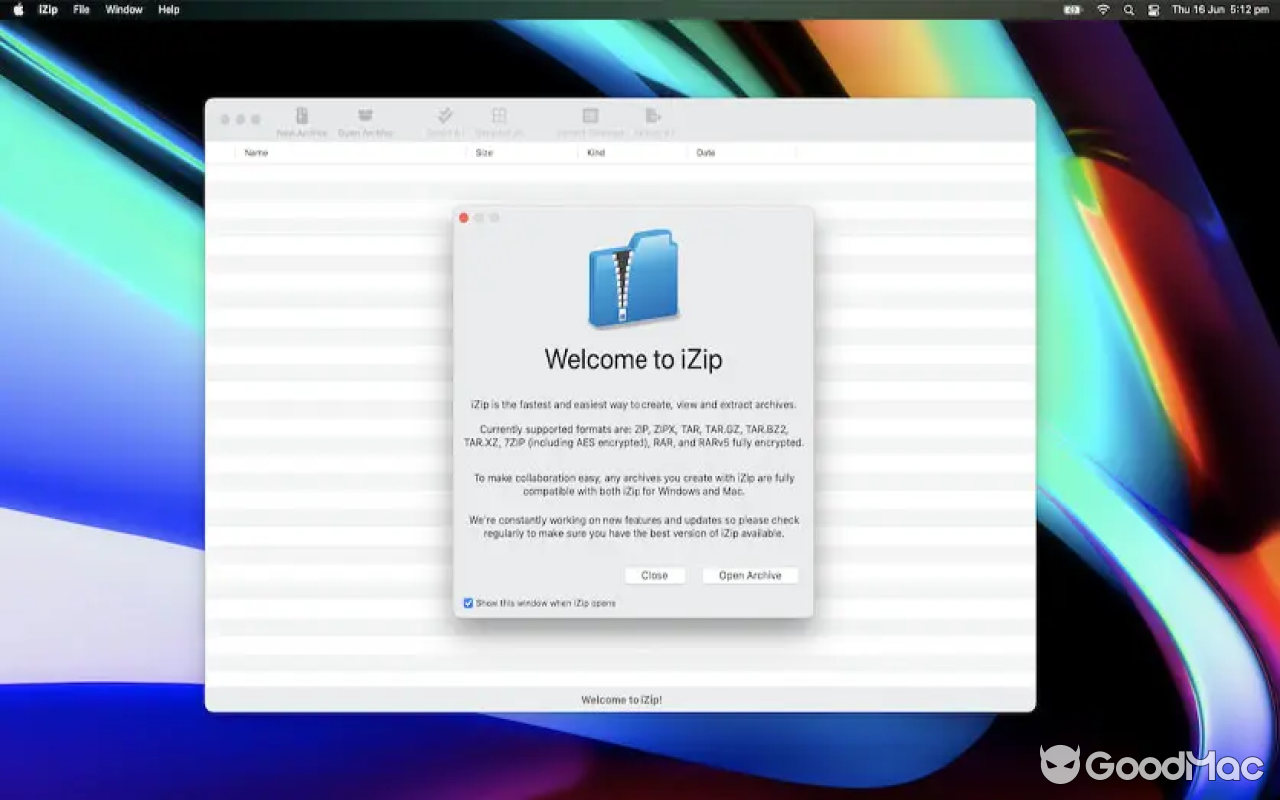Open the Window menu
The image size is (1280, 800).
[x=123, y=9]
